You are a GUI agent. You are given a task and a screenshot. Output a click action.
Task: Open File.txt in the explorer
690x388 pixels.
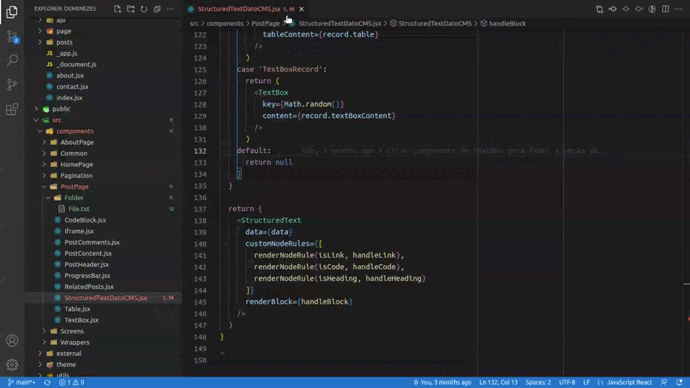79,209
